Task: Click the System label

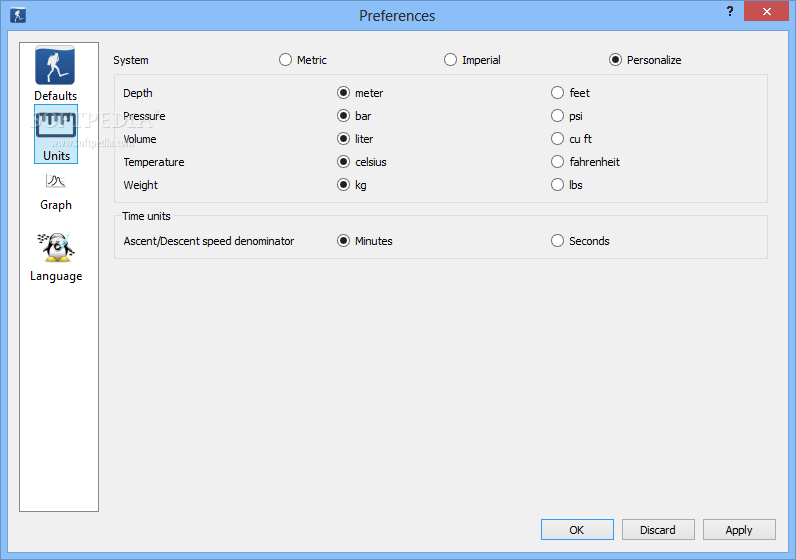Action: coord(131,60)
